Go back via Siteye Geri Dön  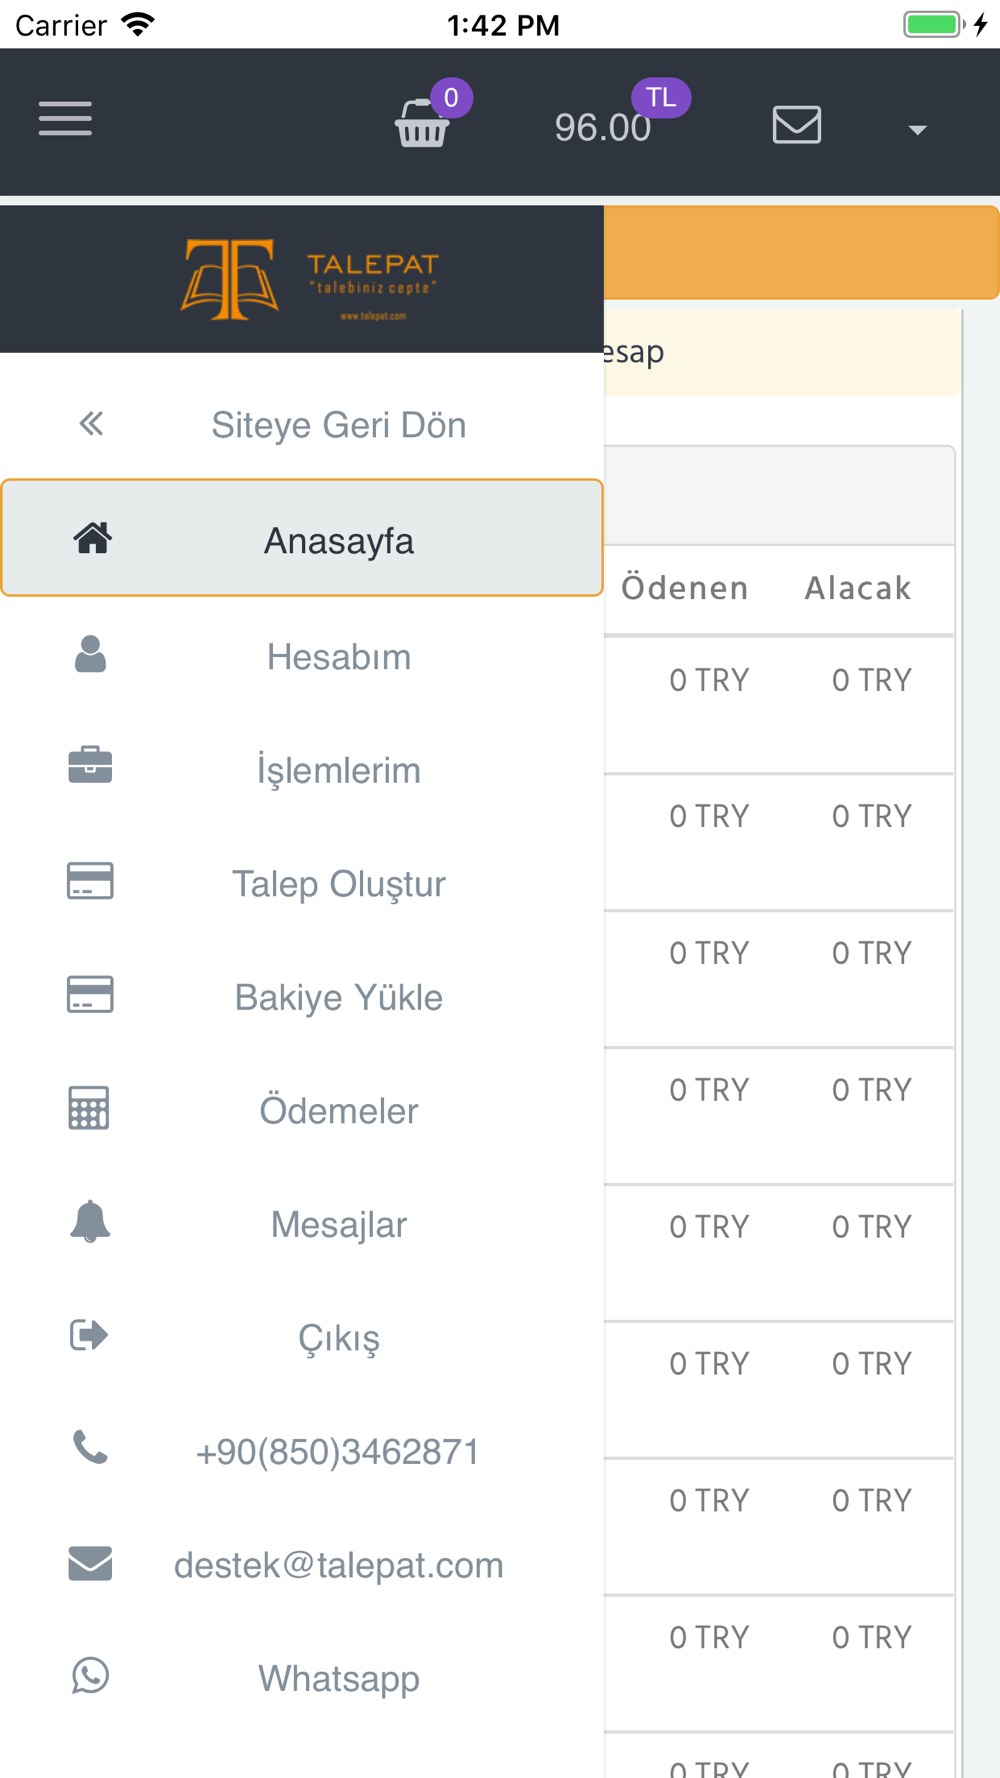(x=338, y=425)
